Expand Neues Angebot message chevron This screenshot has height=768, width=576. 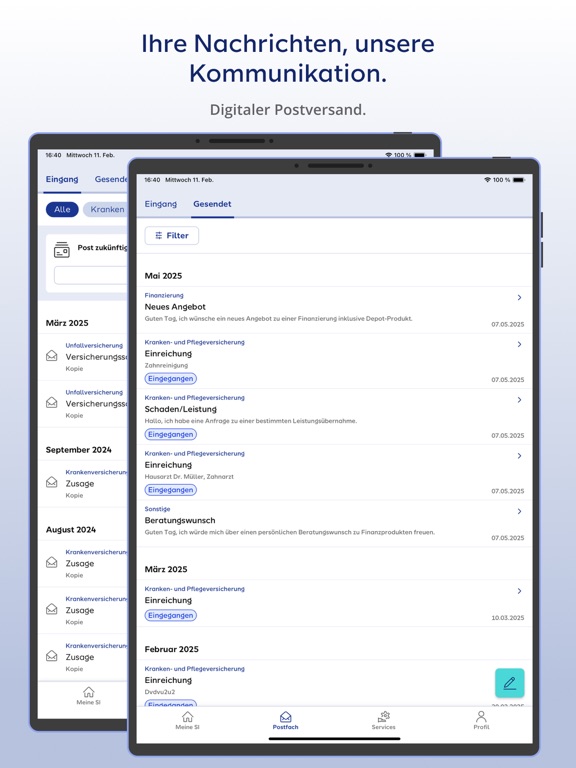pyautogui.click(x=519, y=297)
